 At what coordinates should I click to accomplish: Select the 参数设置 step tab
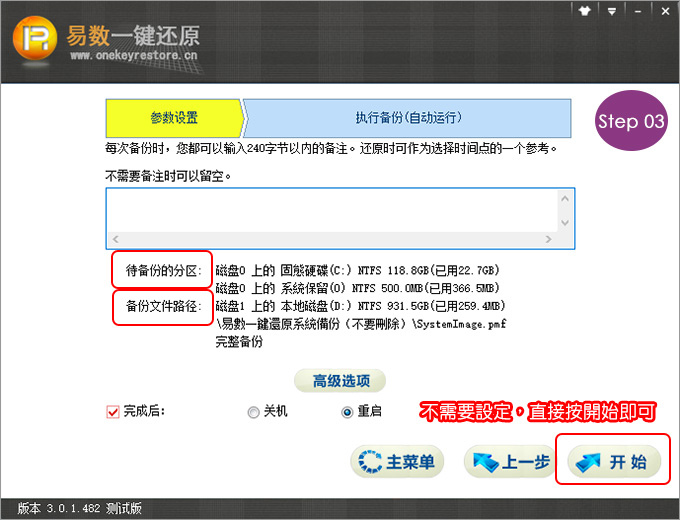[174, 118]
